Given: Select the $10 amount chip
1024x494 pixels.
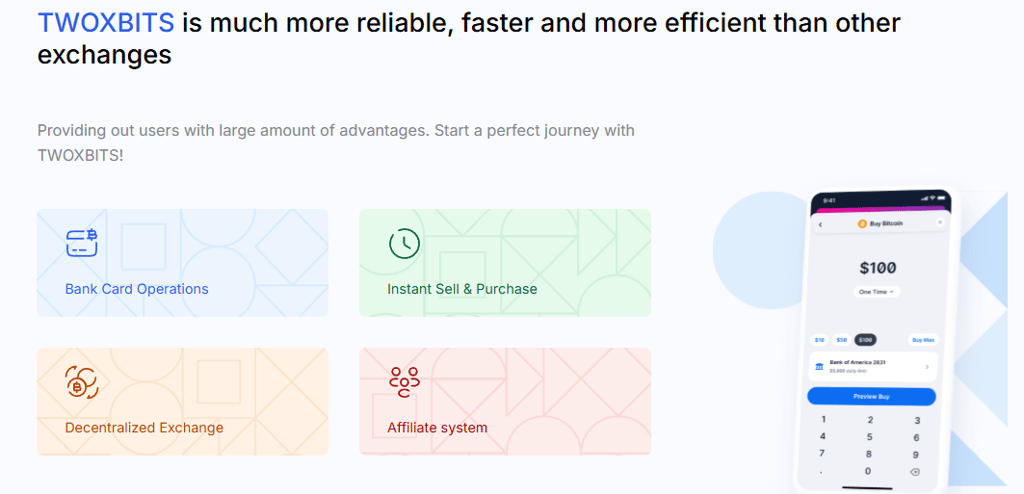Looking at the screenshot, I should (x=820, y=340).
